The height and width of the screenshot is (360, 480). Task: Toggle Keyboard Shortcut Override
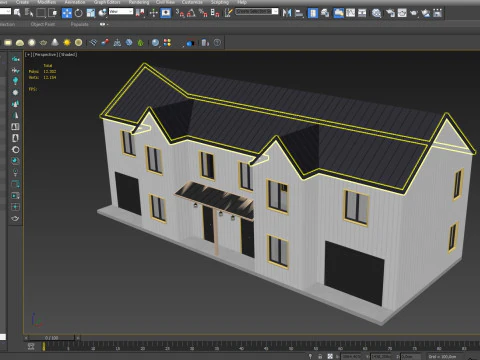click(x=166, y=13)
